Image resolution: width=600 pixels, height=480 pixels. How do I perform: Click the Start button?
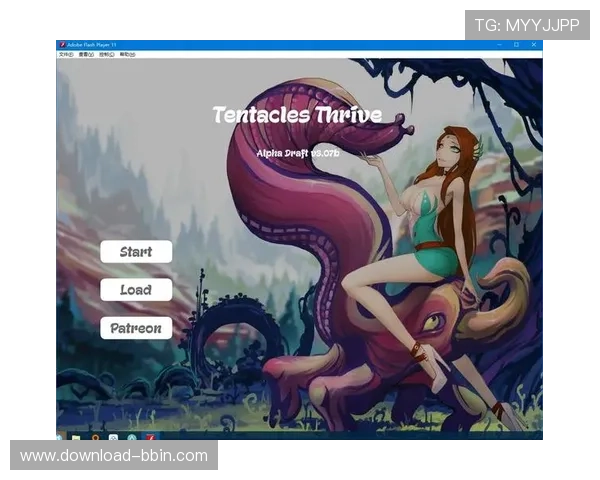tap(136, 252)
